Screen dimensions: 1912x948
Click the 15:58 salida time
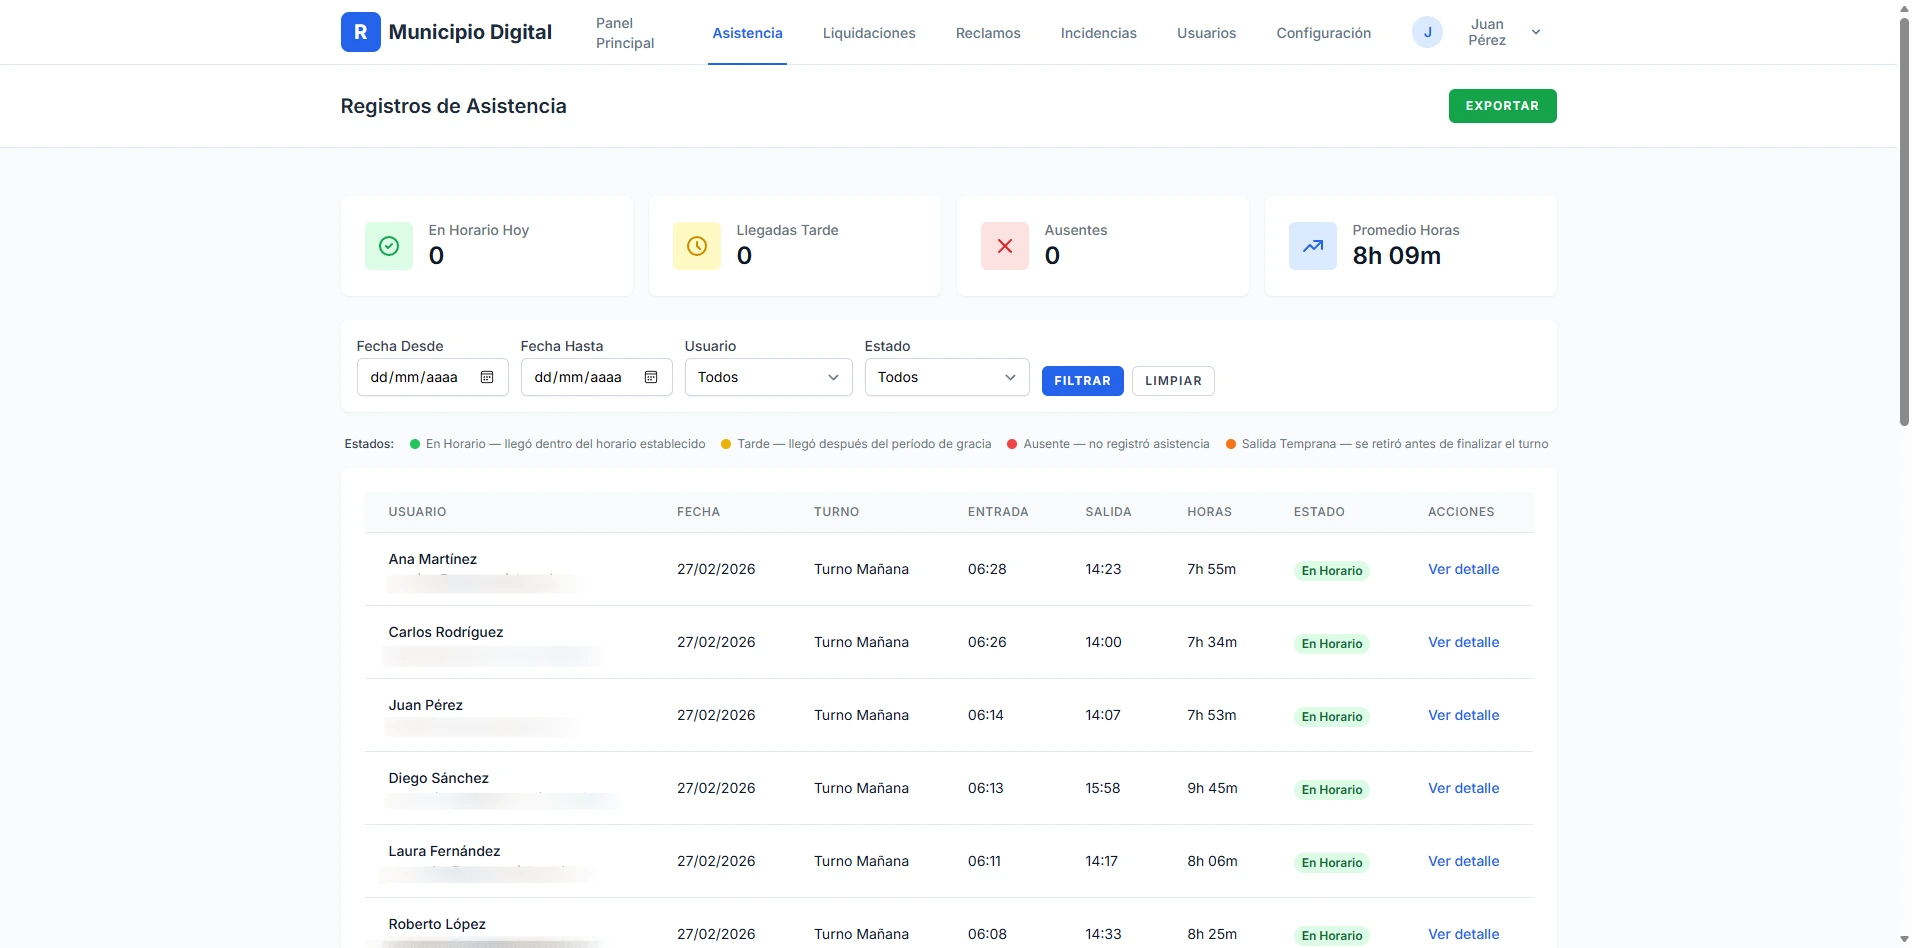click(1102, 788)
